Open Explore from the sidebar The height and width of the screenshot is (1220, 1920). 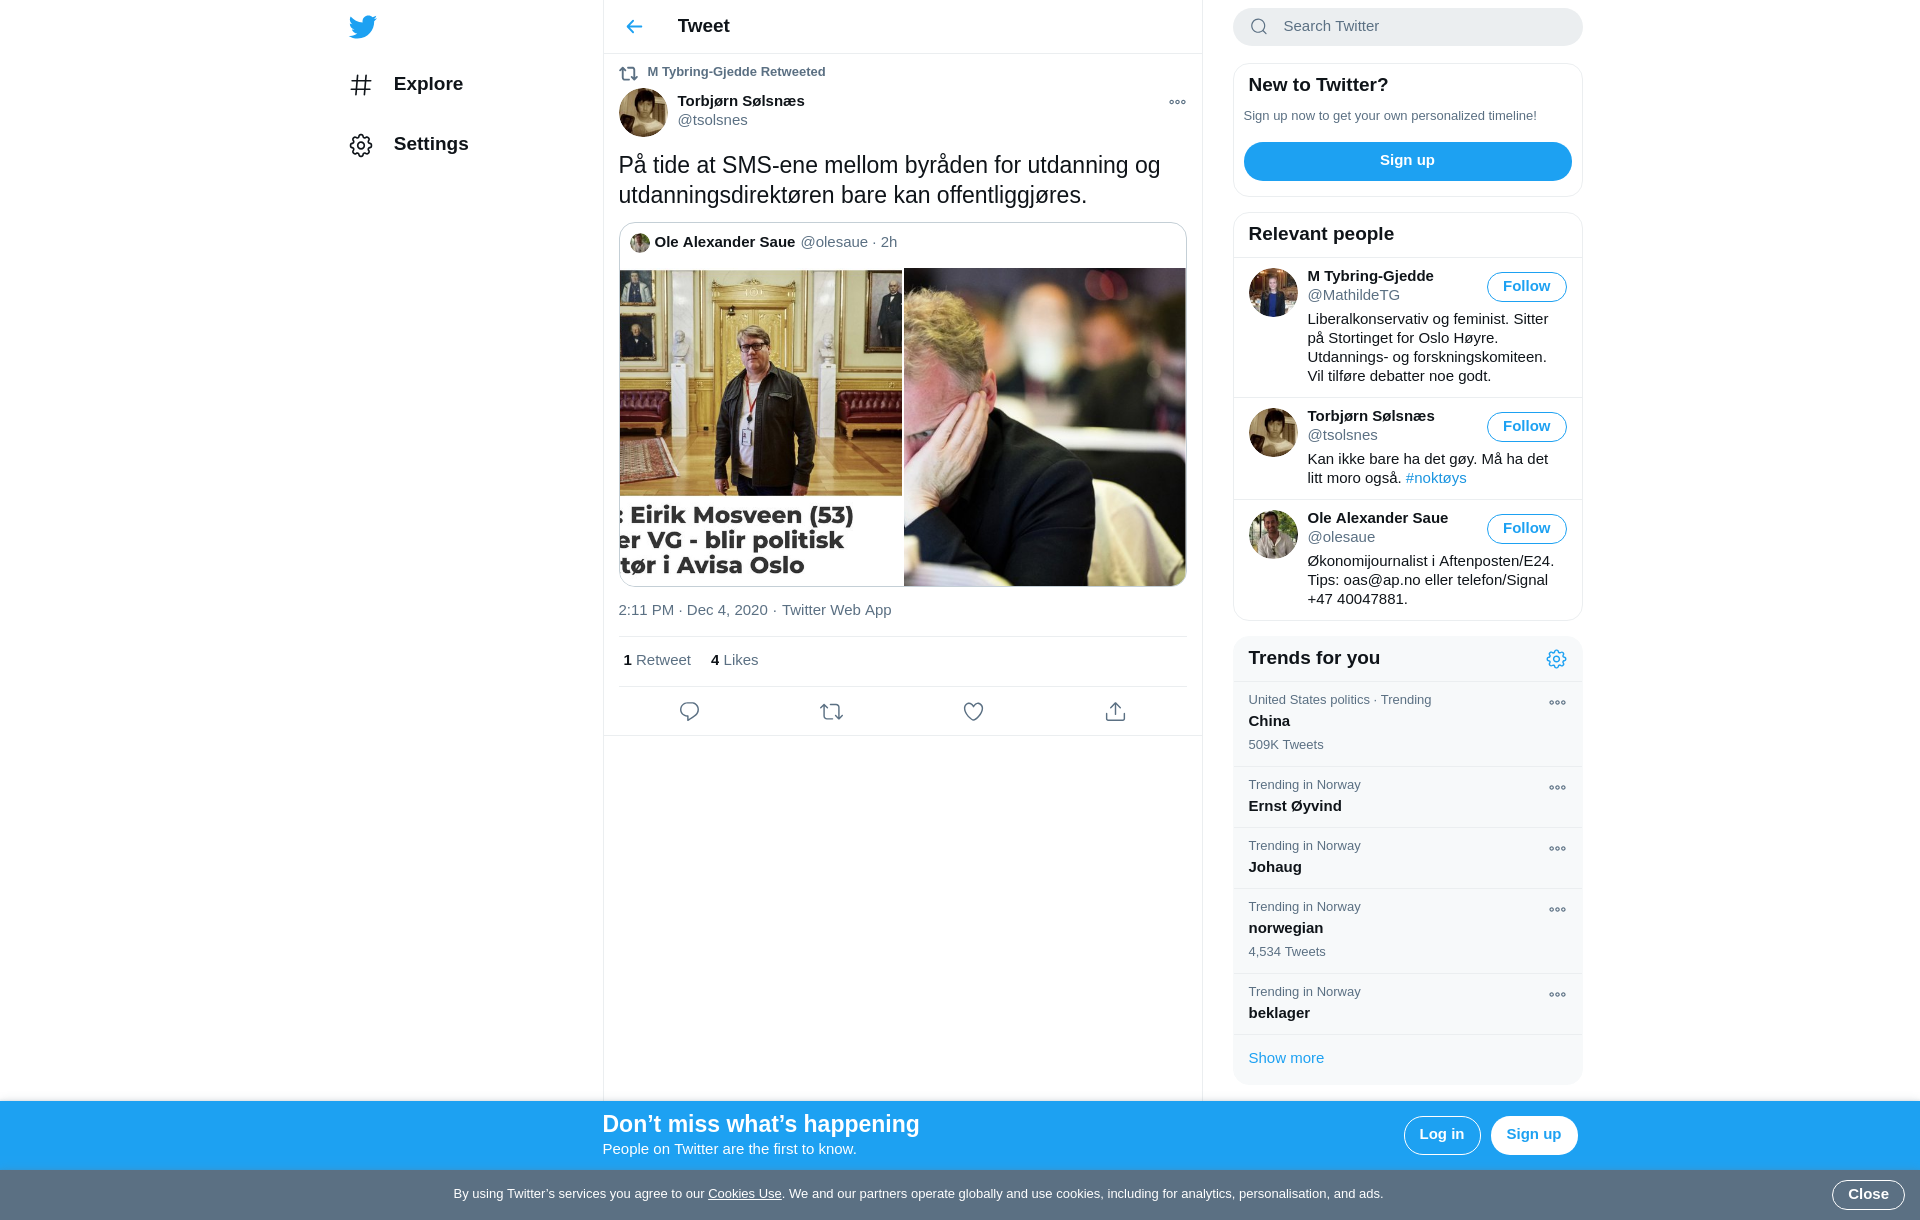406,84
